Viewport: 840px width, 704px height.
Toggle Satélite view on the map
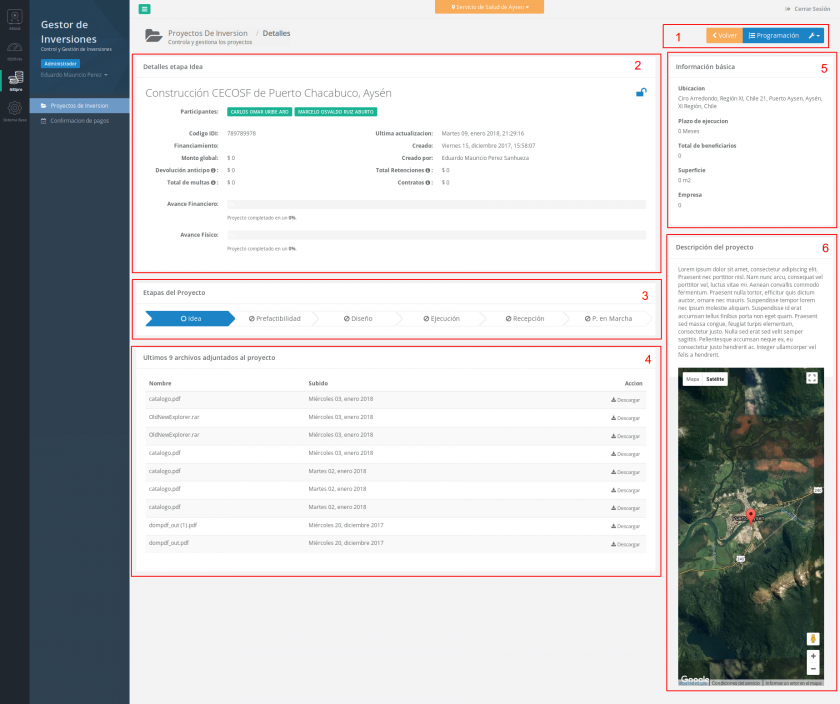tap(715, 378)
